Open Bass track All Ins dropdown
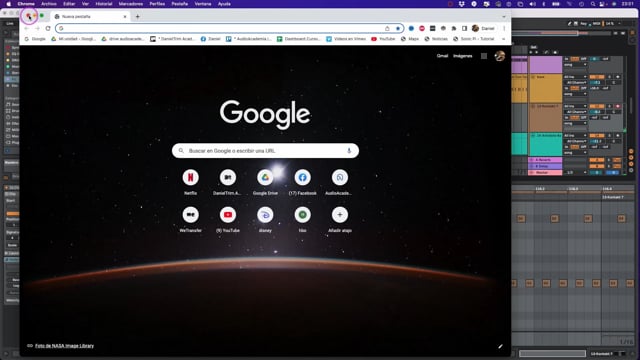Image resolution: width=640 pixels, height=360 pixels. coord(575,77)
